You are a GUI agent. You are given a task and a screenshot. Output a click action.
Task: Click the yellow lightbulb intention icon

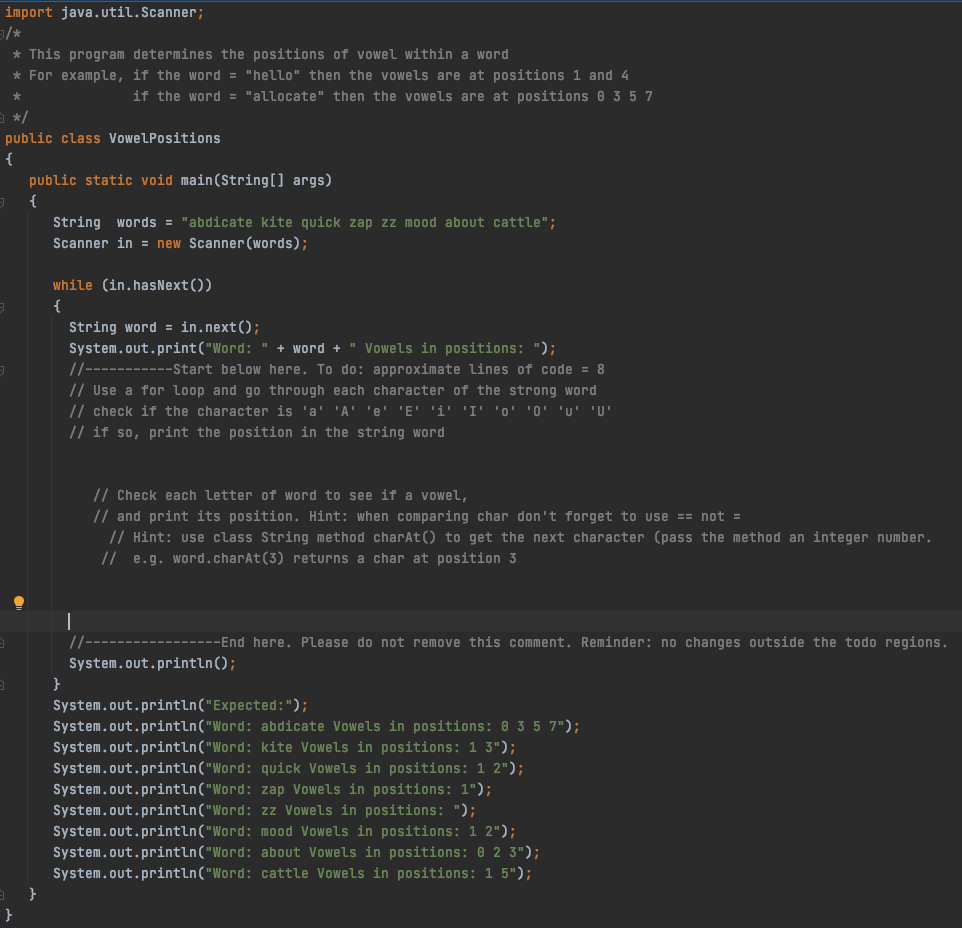coord(18,602)
